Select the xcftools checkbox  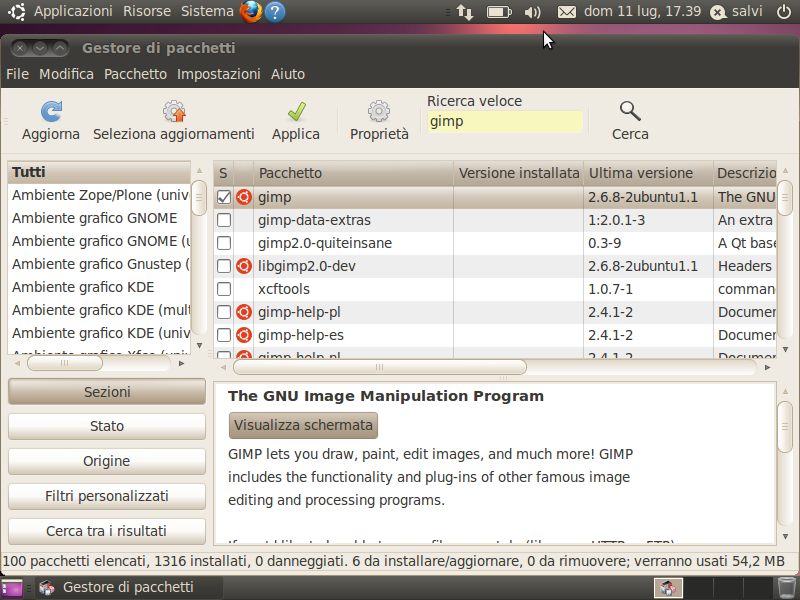point(224,289)
